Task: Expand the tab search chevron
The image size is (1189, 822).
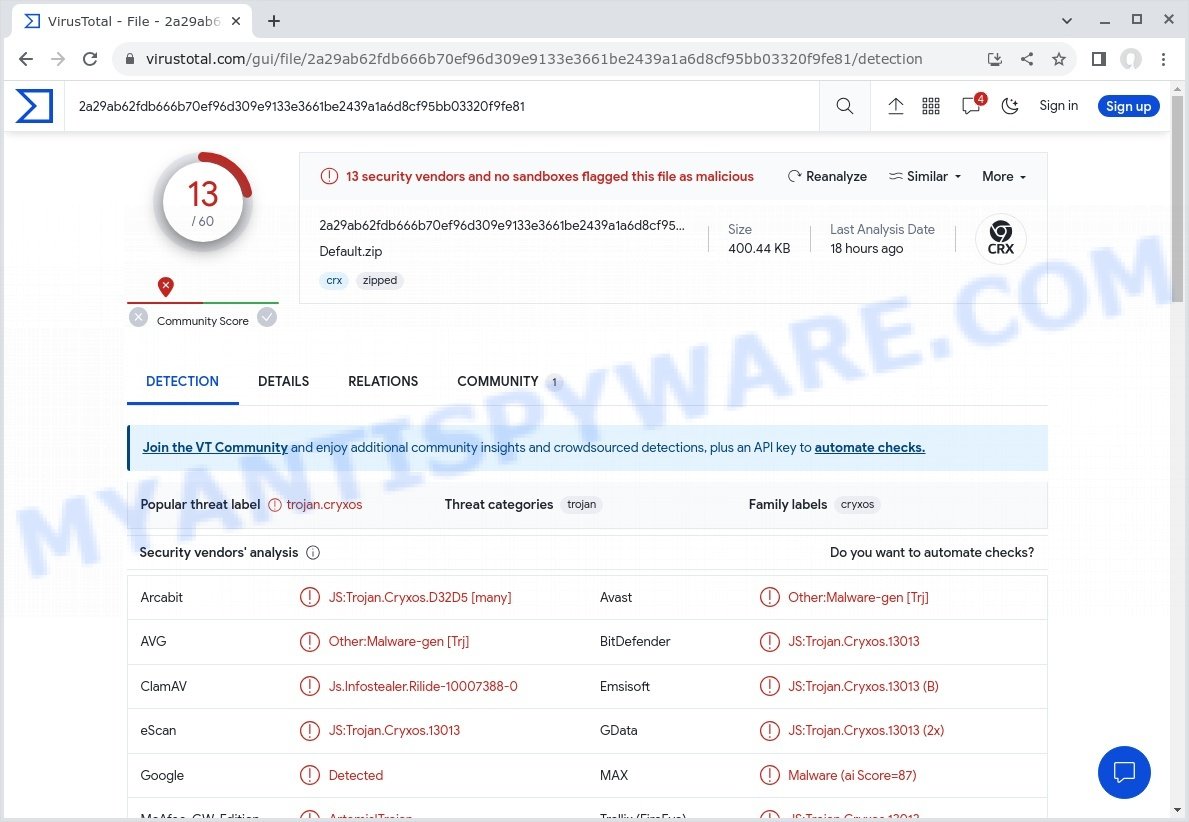Action: 1067,20
